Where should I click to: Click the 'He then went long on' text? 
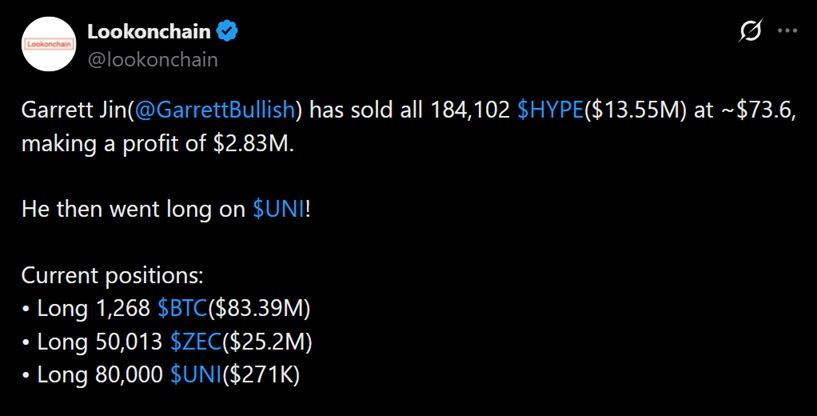pyautogui.click(x=133, y=210)
